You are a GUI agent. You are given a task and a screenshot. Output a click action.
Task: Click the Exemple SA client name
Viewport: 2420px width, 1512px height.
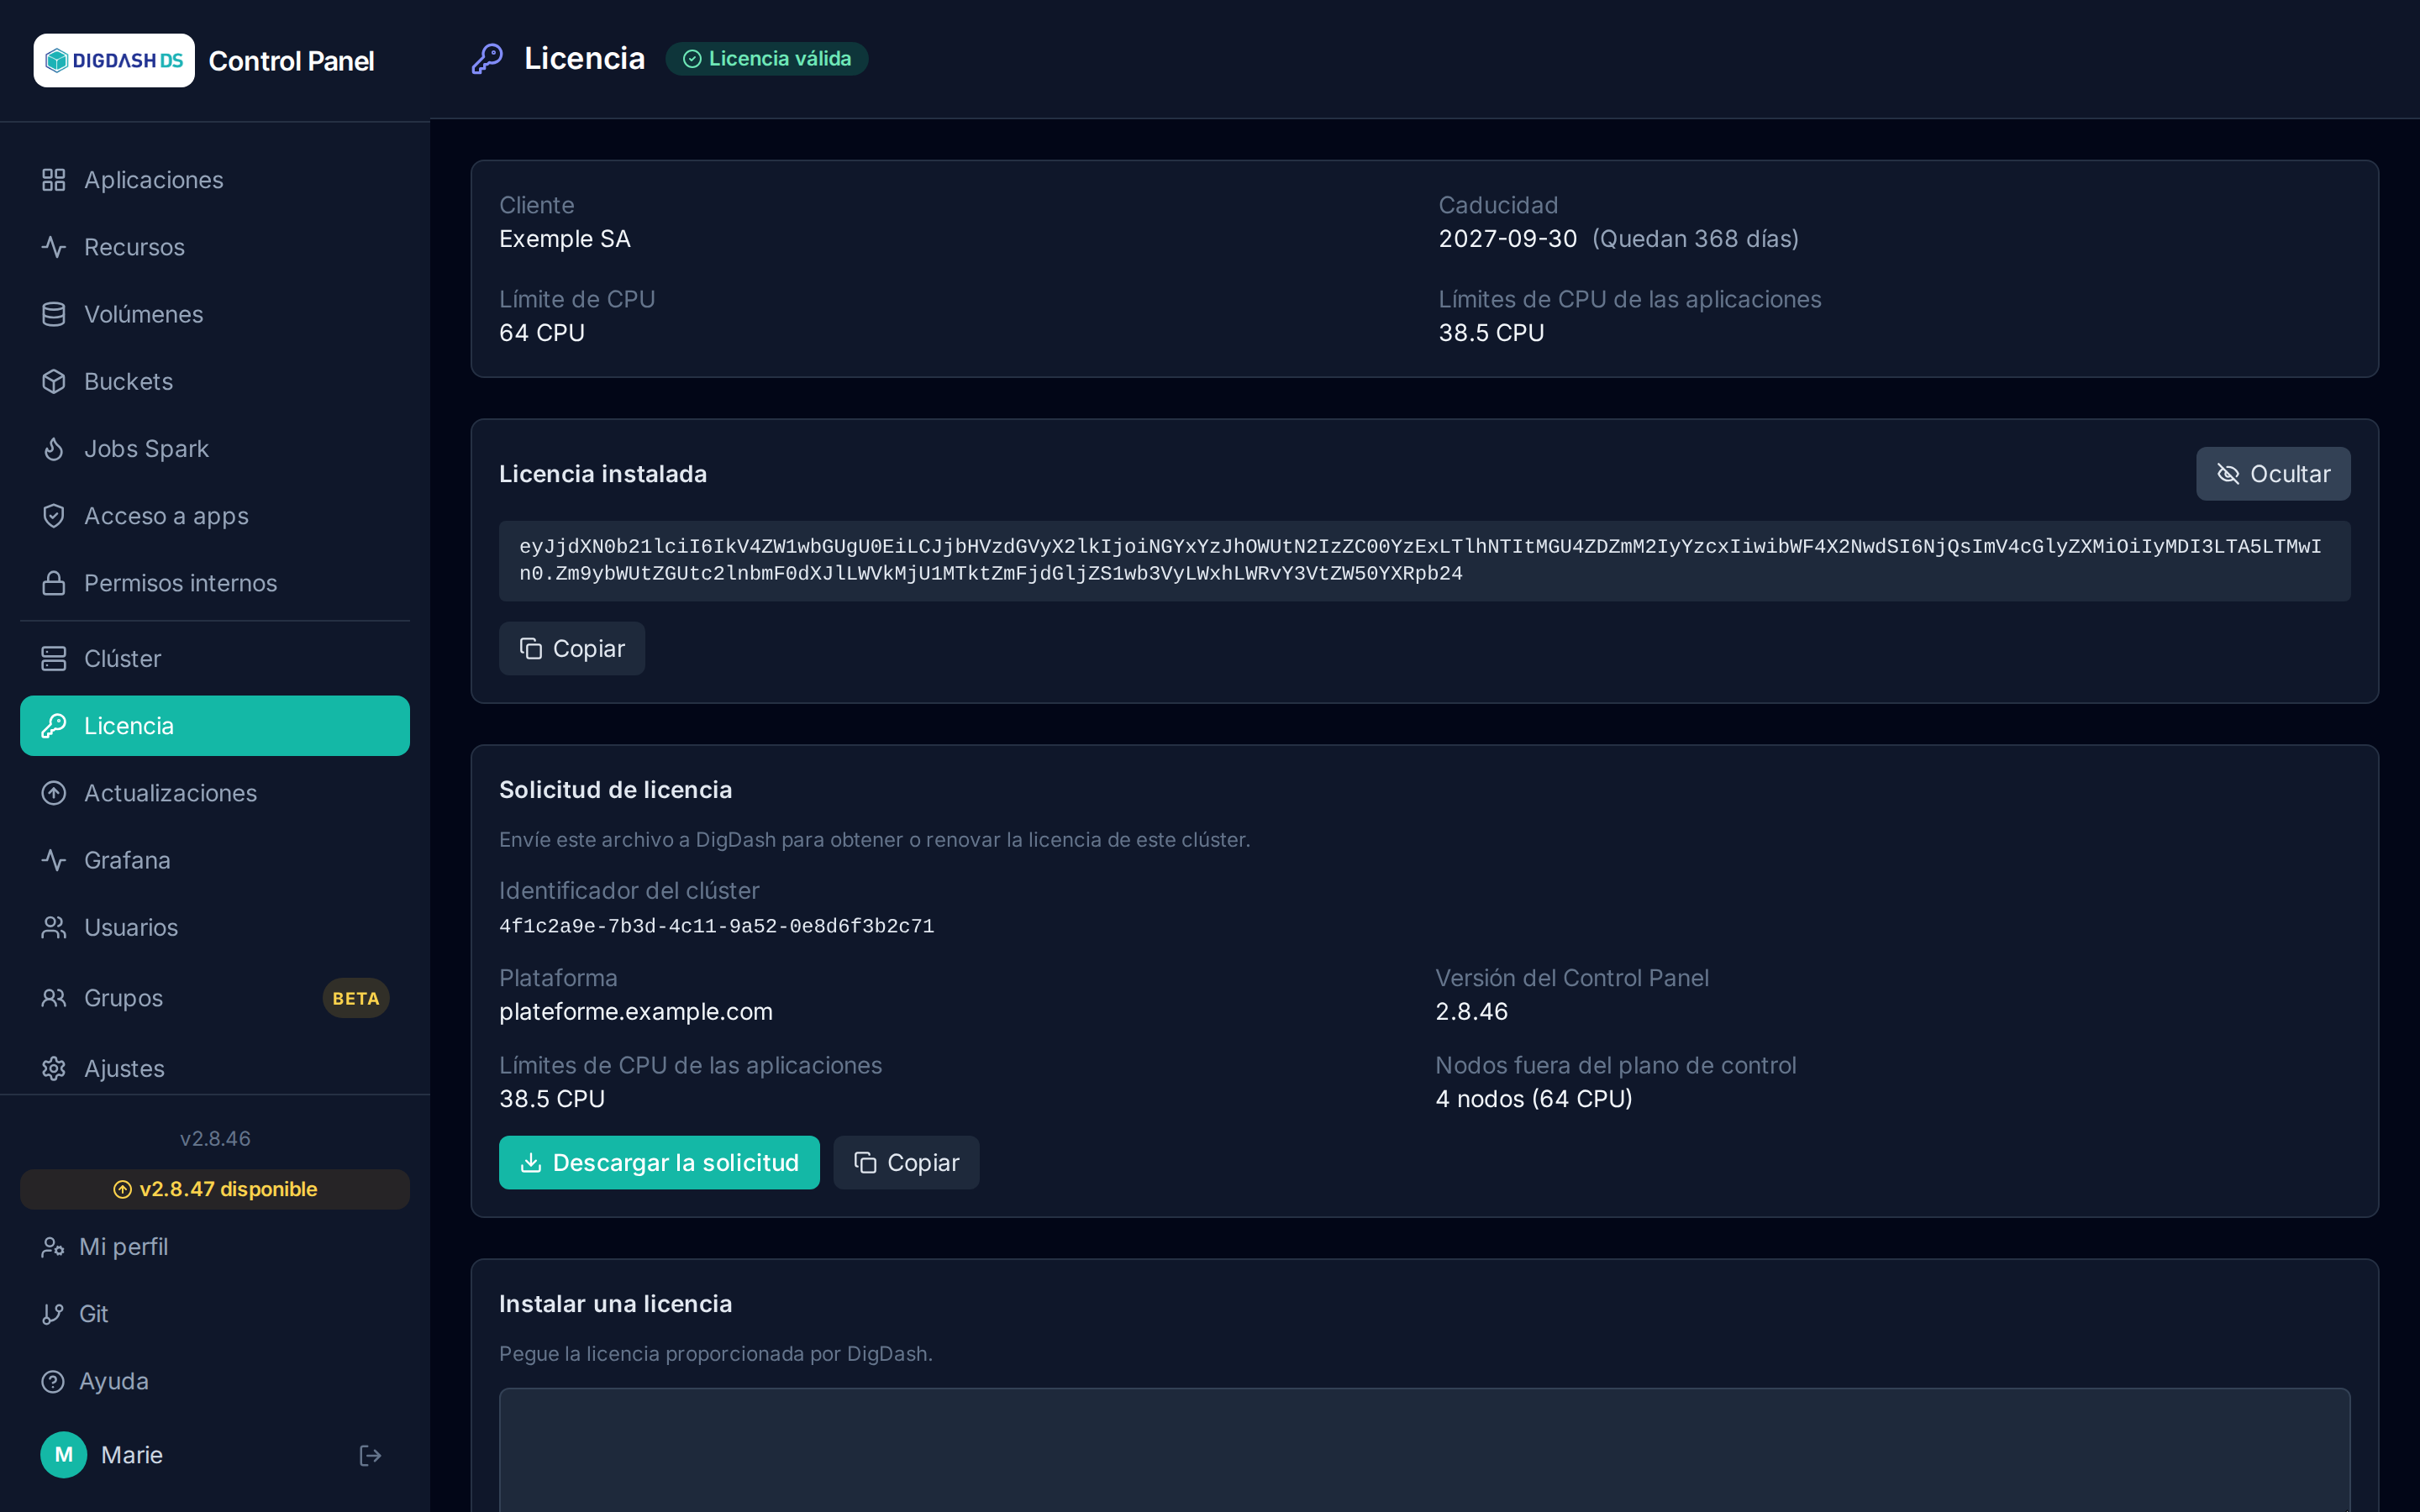tap(565, 239)
